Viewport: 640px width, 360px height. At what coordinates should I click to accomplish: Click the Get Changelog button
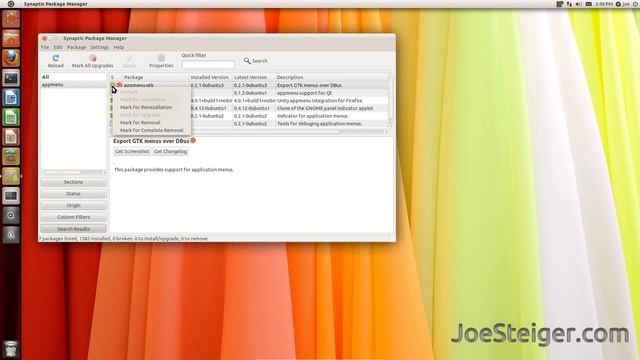[x=170, y=151]
